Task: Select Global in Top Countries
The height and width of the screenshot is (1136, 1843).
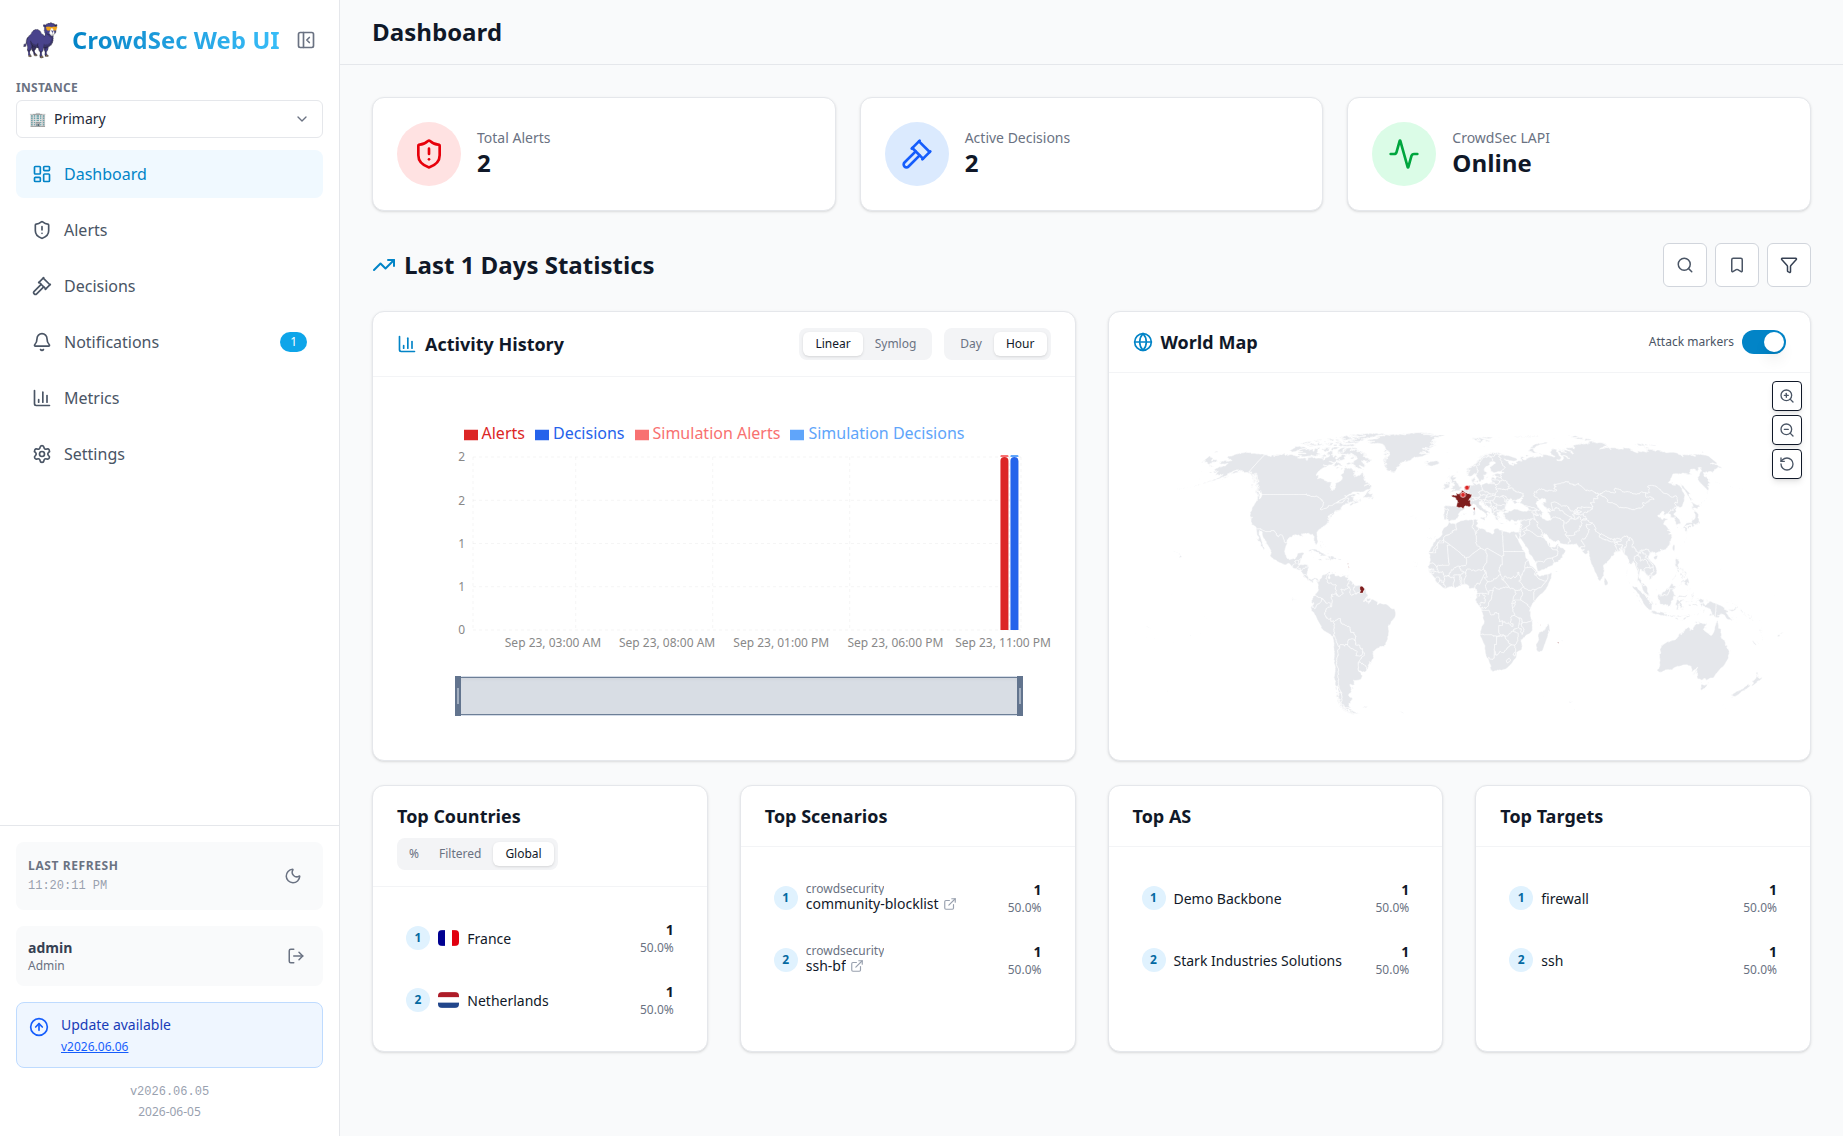Action: click(x=523, y=854)
